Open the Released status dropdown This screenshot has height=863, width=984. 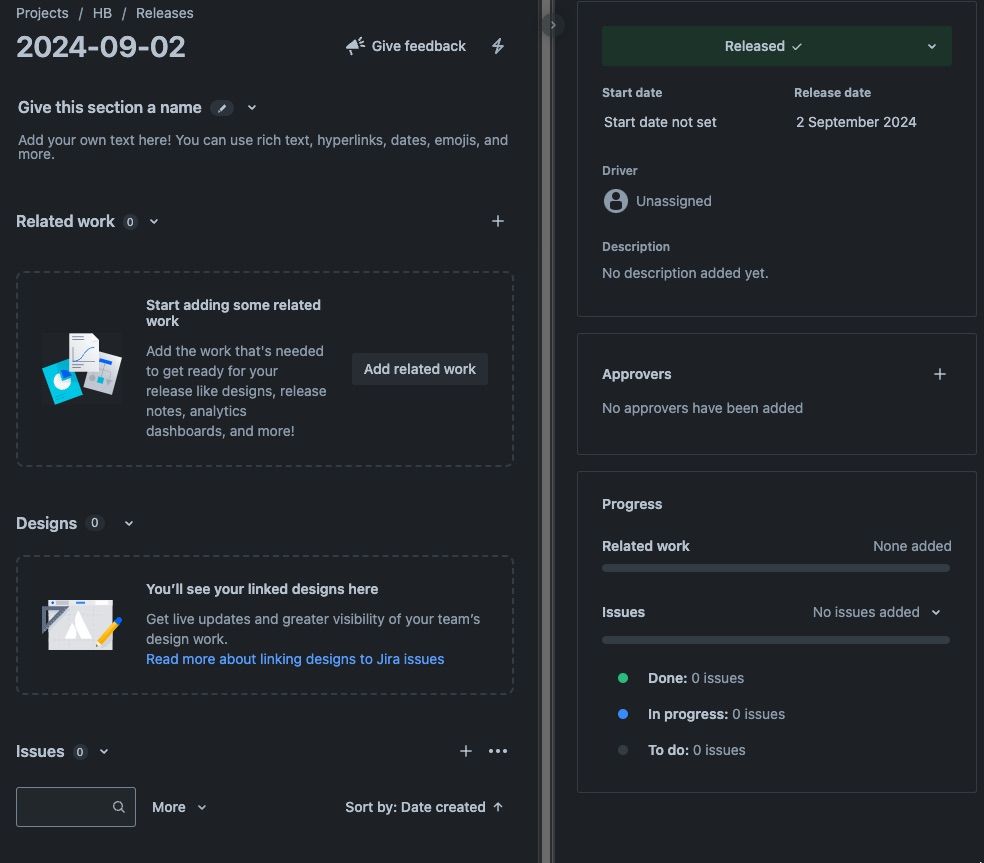(x=776, y=46)
